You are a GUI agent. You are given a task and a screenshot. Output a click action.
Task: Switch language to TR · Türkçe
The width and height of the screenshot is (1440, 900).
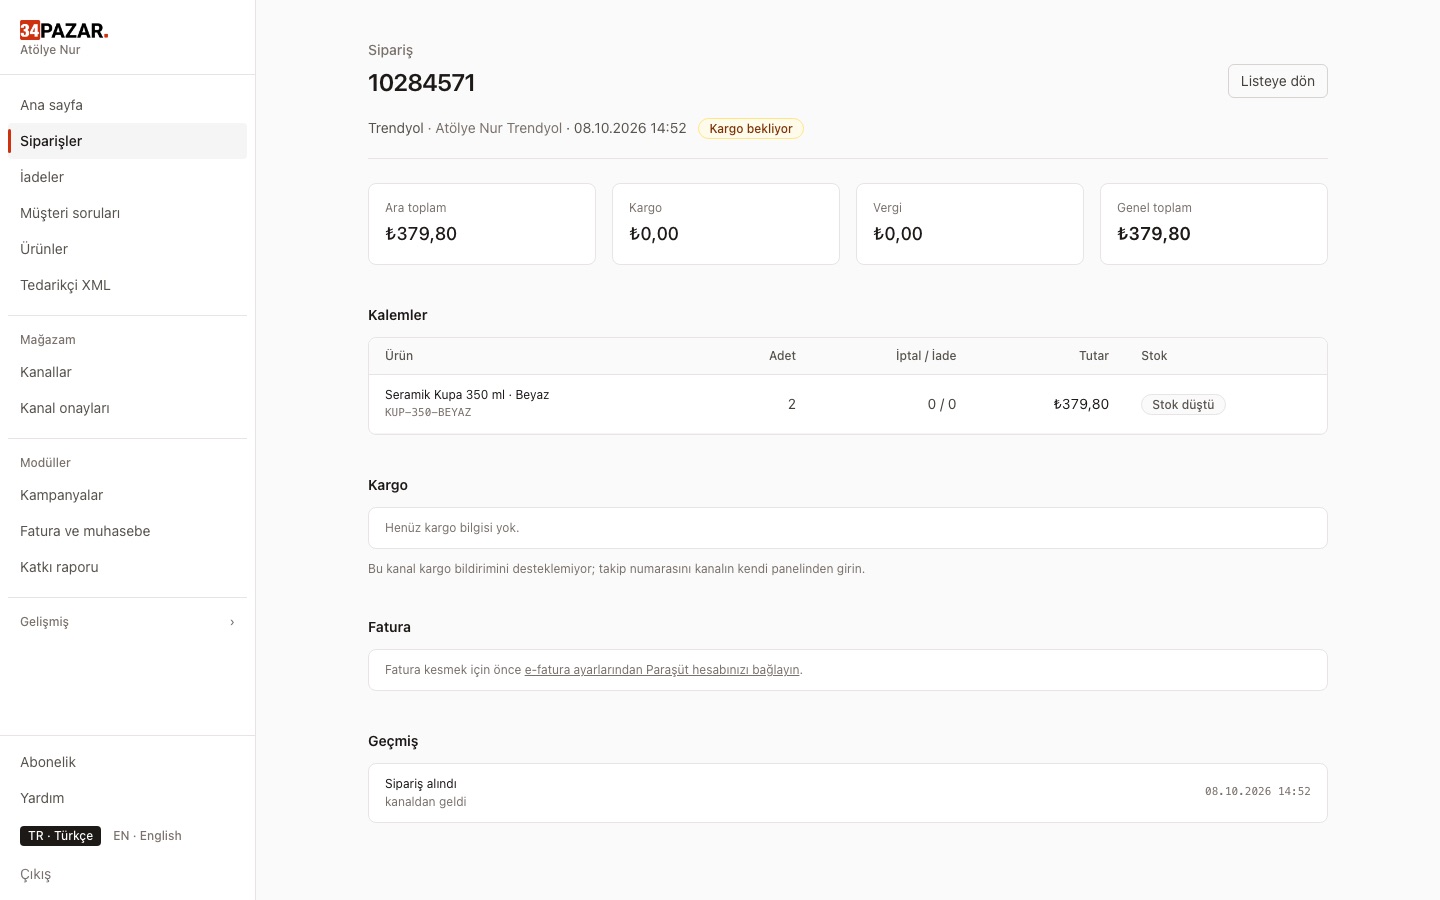pyautogui.click(x=60, y=836)
